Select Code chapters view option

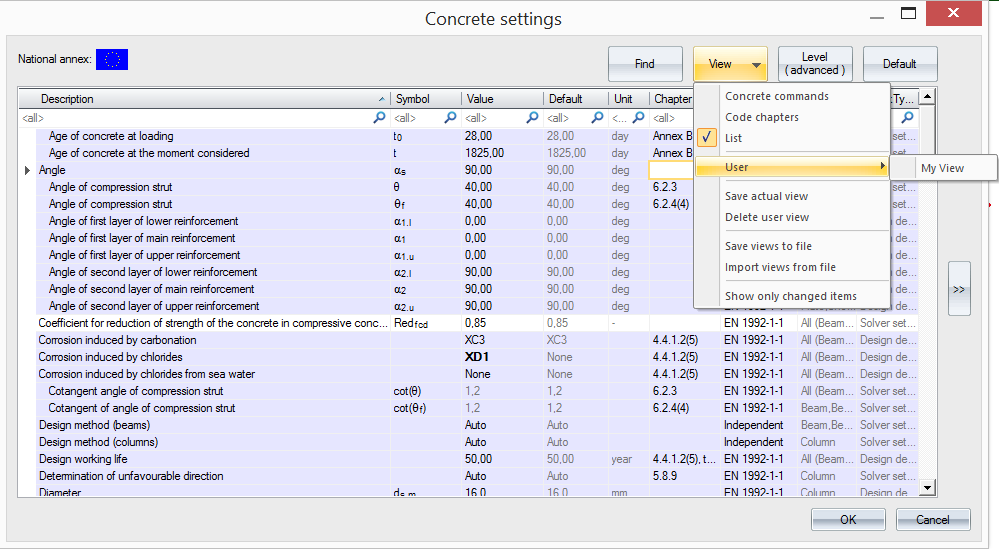[x=761, y=117]
